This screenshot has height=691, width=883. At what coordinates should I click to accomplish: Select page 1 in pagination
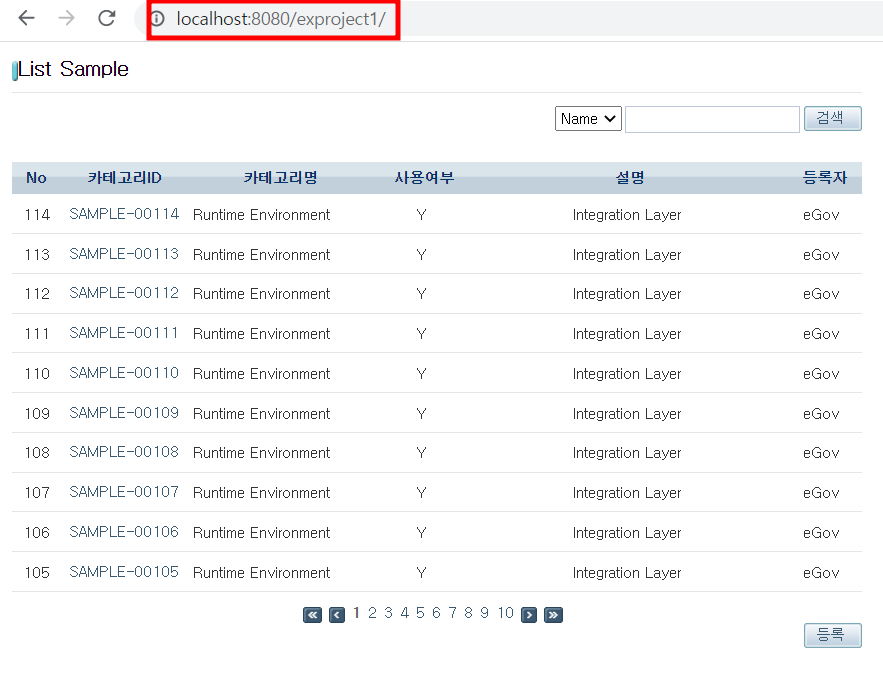pos(356,613)
